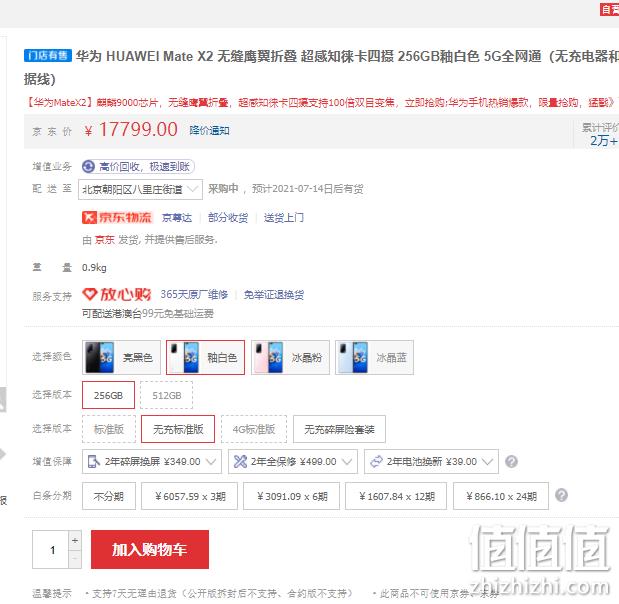This screenshot has height=604, width=619.
Task: Click the 加入购物车 button
Action: (150, 550)
